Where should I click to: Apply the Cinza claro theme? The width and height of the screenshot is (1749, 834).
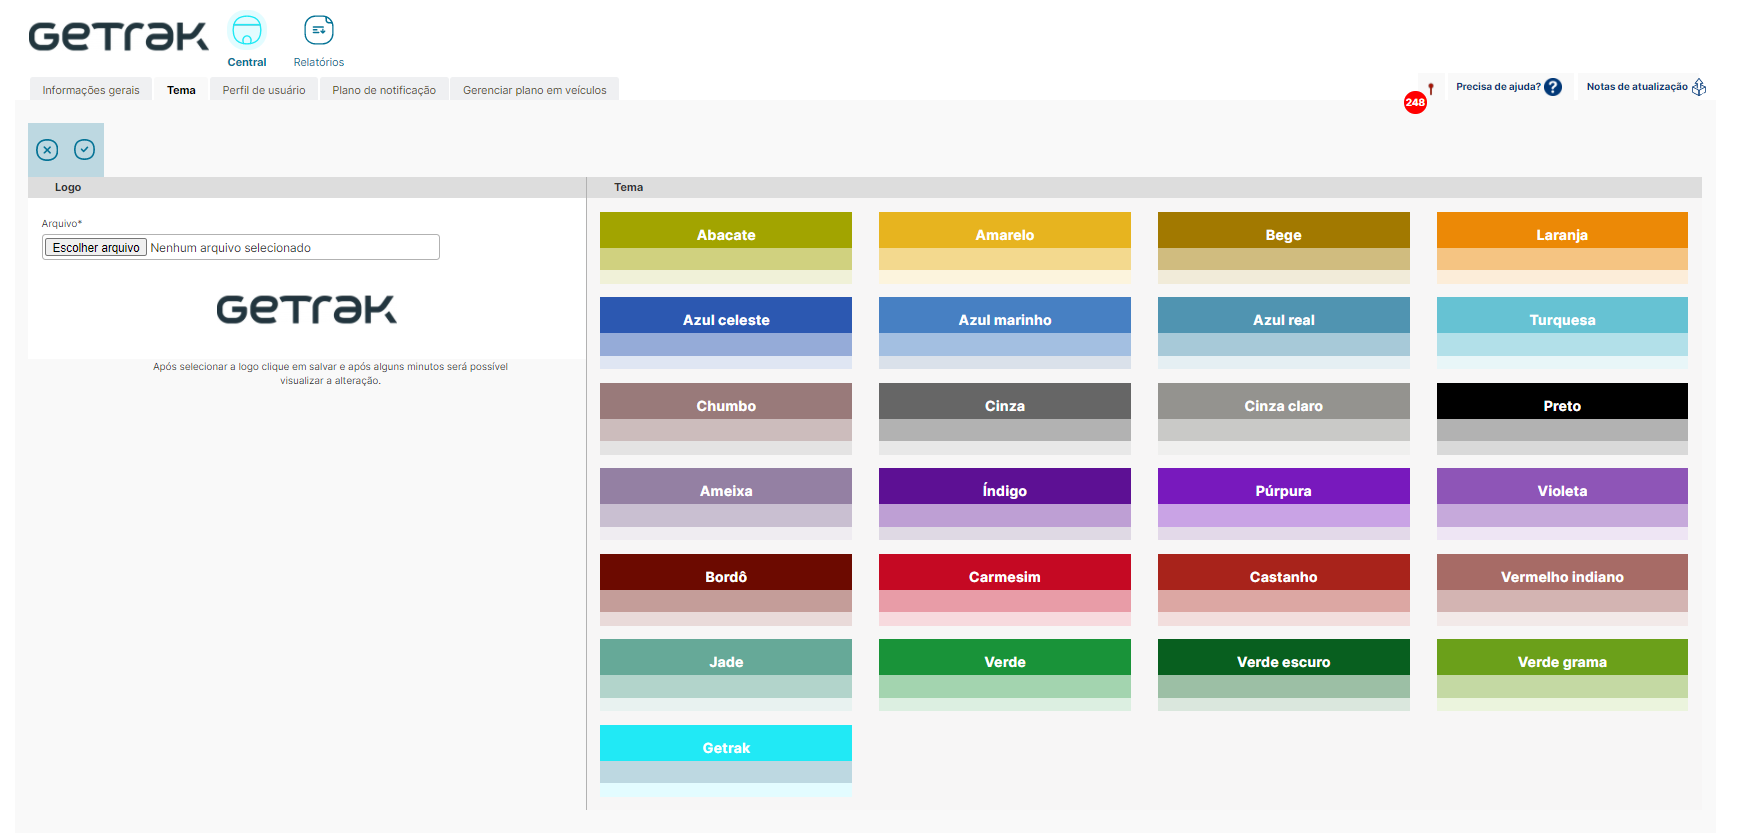point(1284,419)
